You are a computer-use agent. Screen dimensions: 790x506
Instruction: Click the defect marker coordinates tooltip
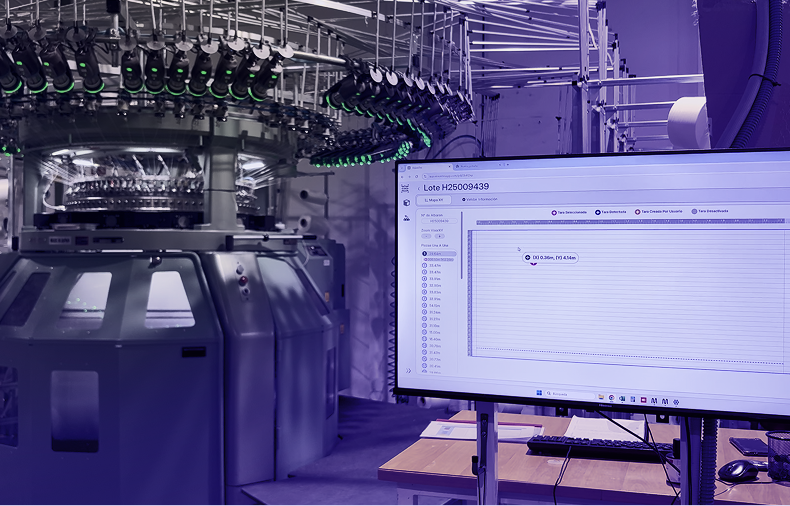551,257
